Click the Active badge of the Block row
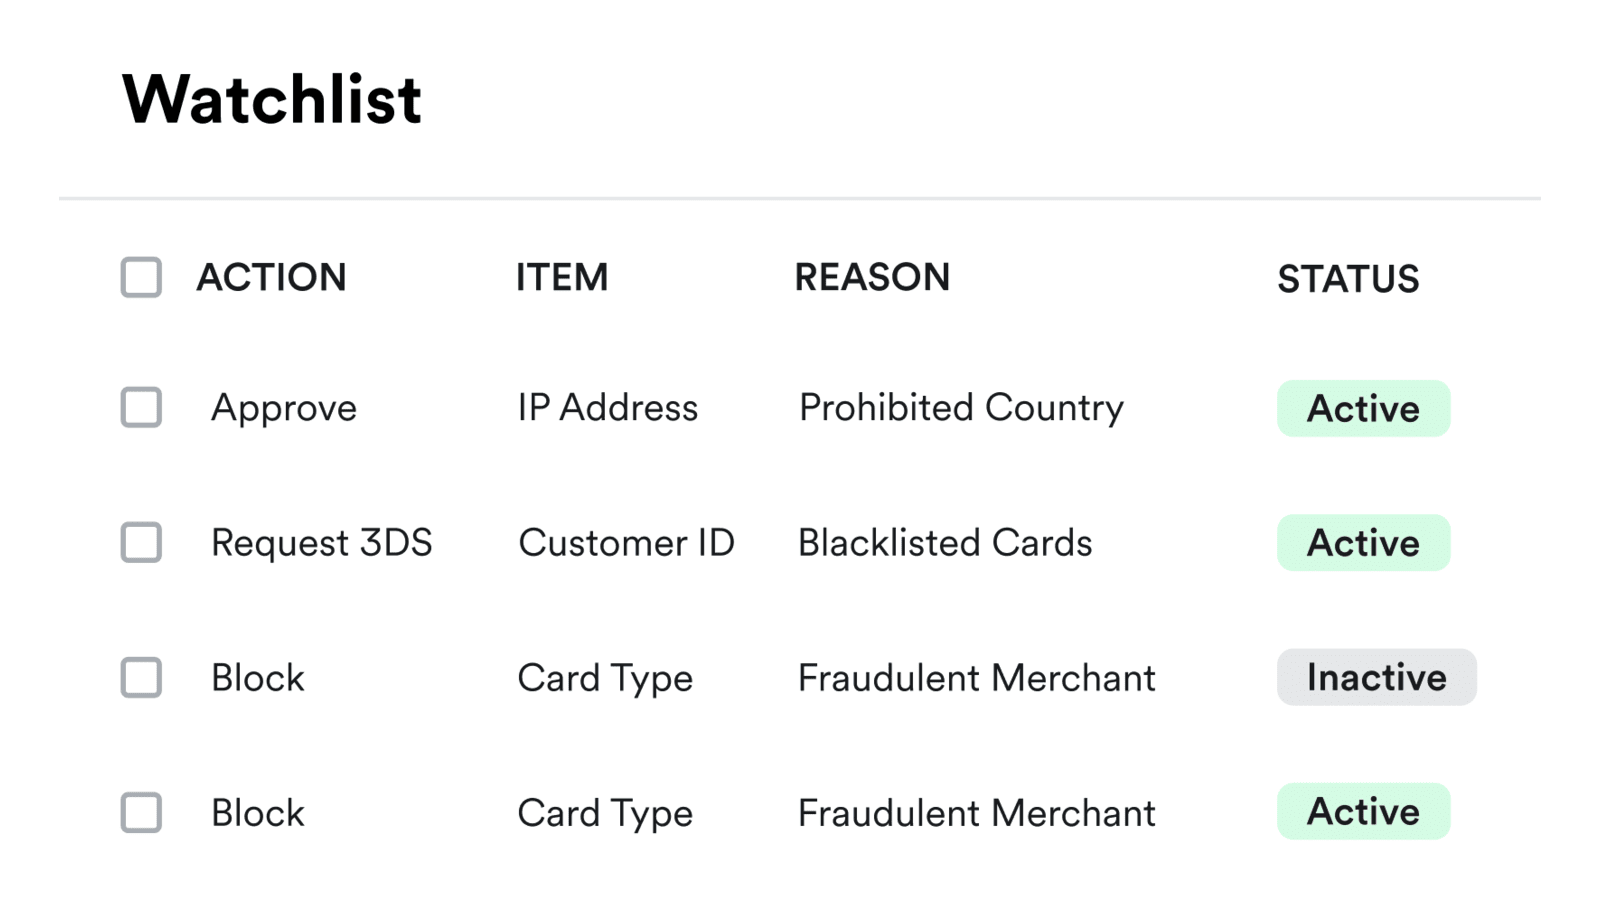1600x900 pixels. [1363, 811]
